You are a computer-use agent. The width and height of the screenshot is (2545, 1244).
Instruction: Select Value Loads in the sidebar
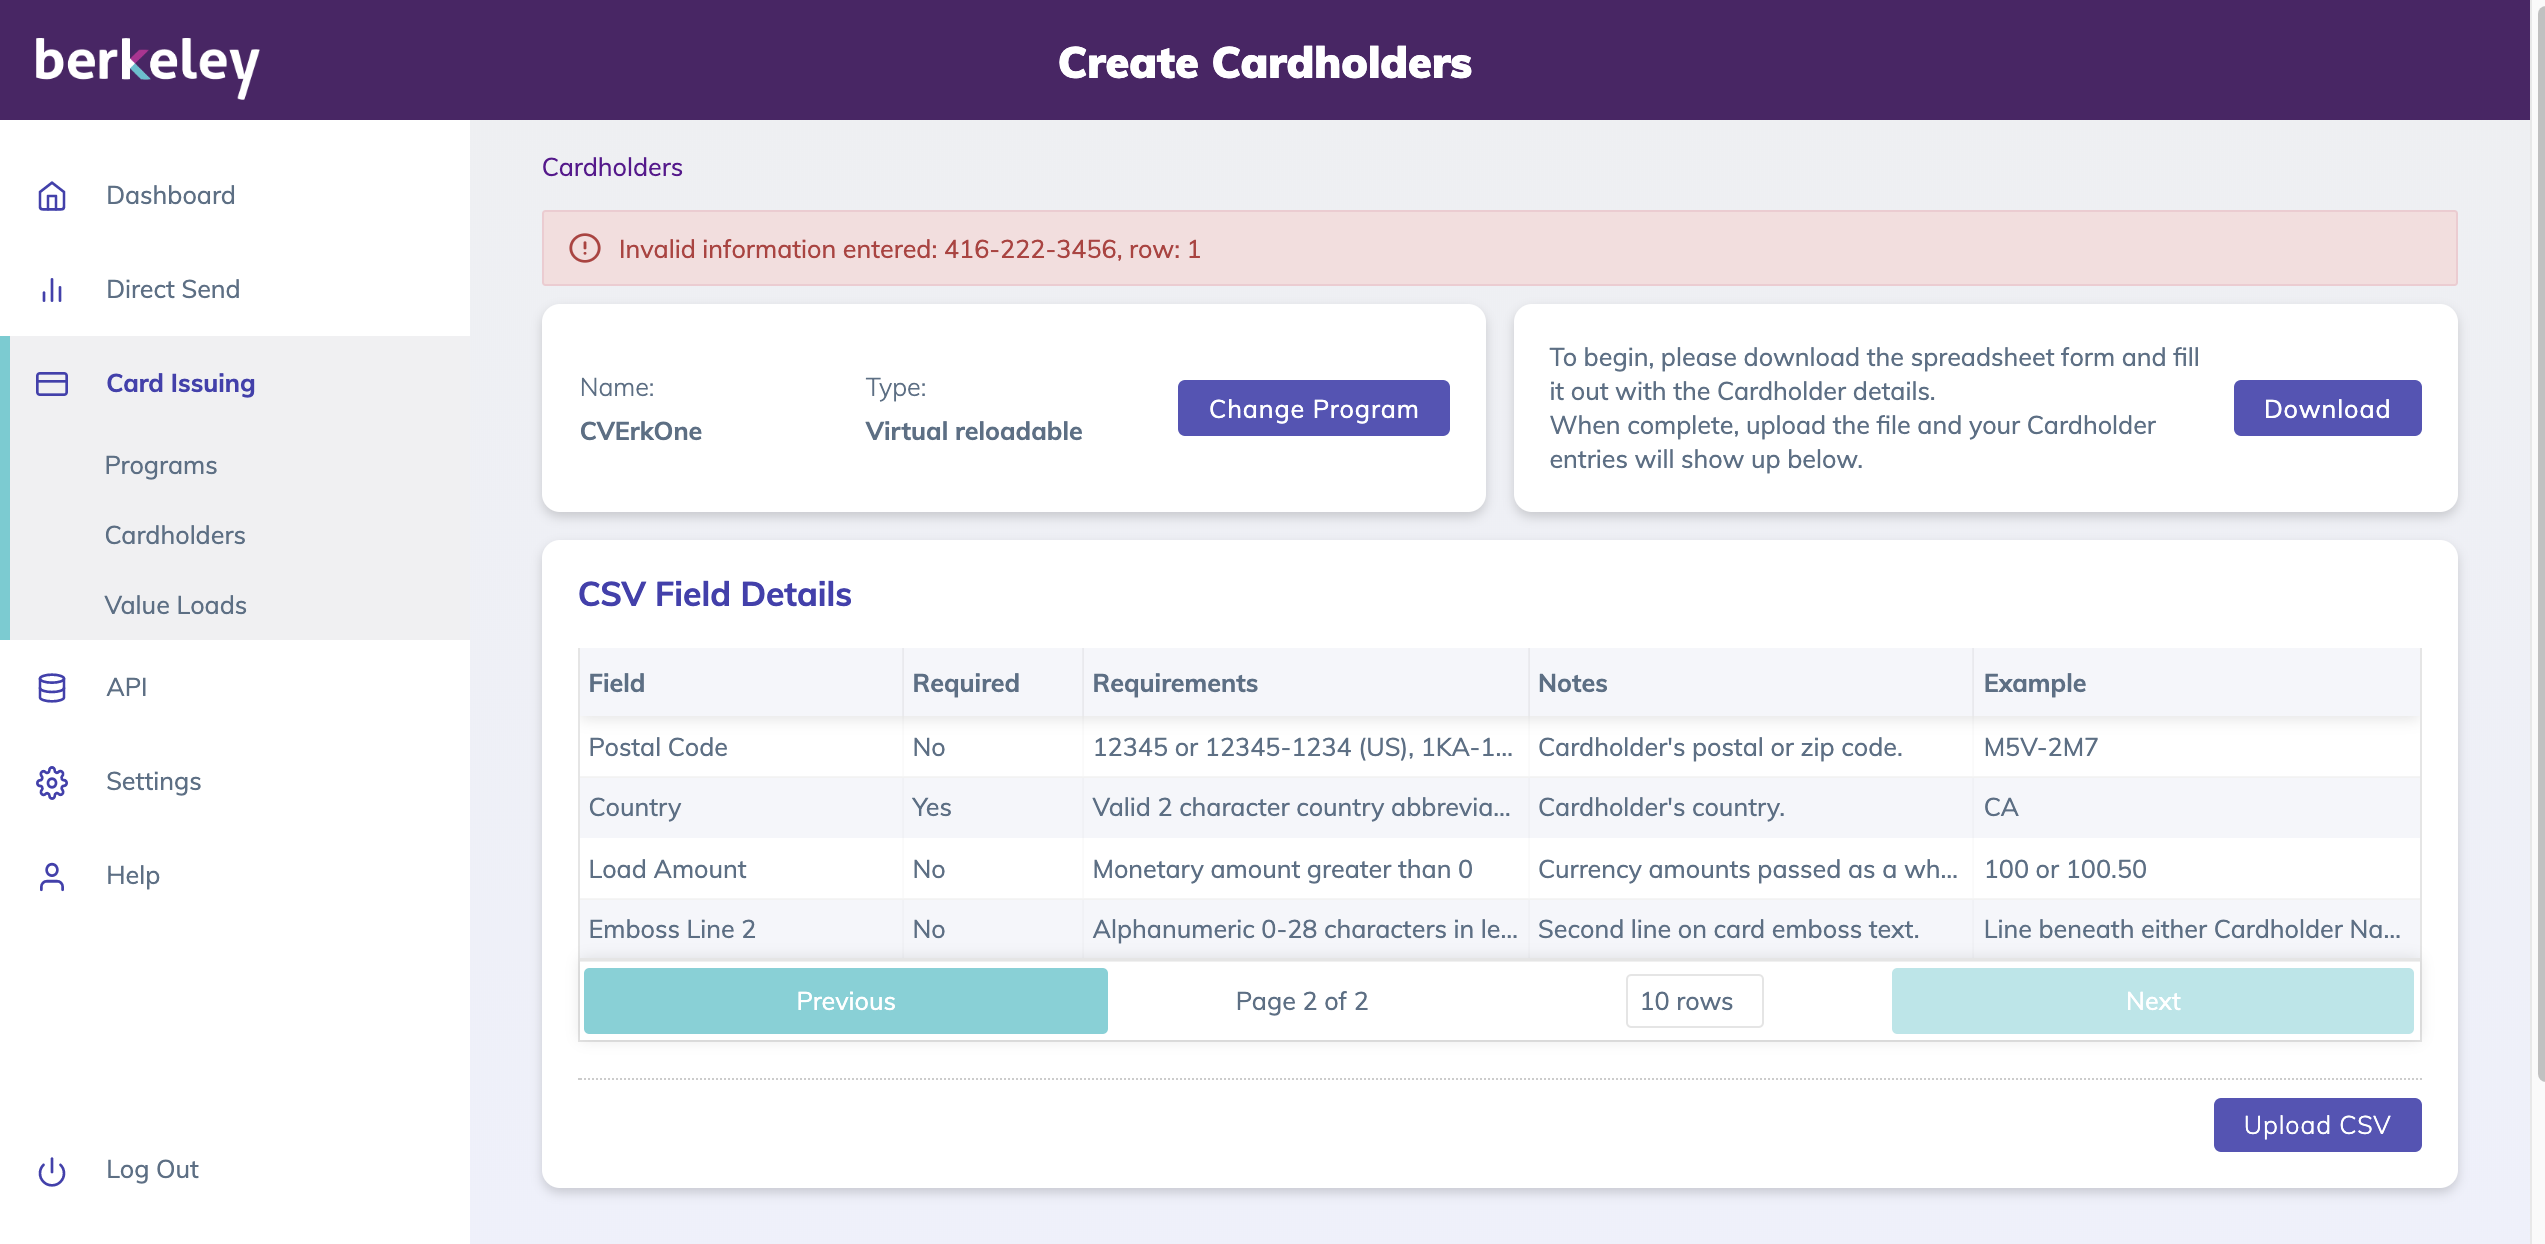pyautogui.click(x=176, y=606)
